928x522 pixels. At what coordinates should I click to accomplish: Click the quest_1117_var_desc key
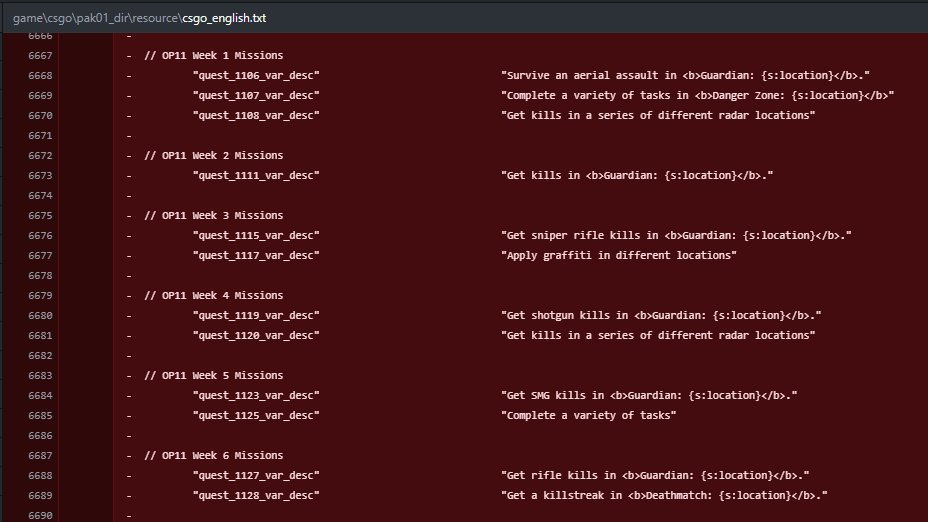256,255
